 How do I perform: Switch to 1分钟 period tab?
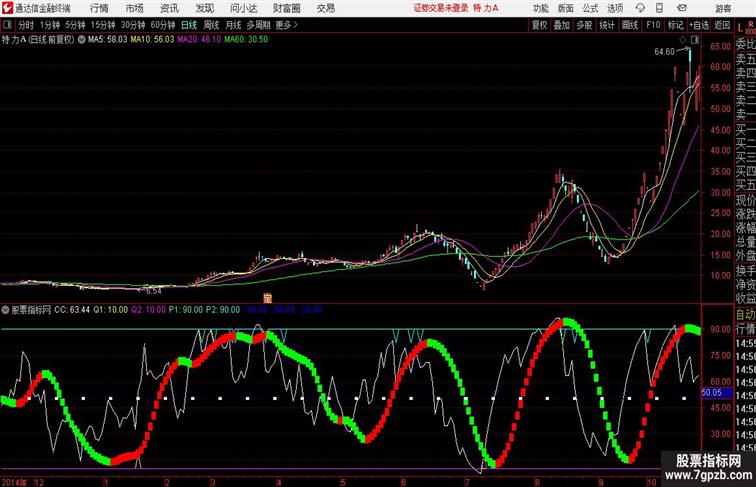coord(50,25)
